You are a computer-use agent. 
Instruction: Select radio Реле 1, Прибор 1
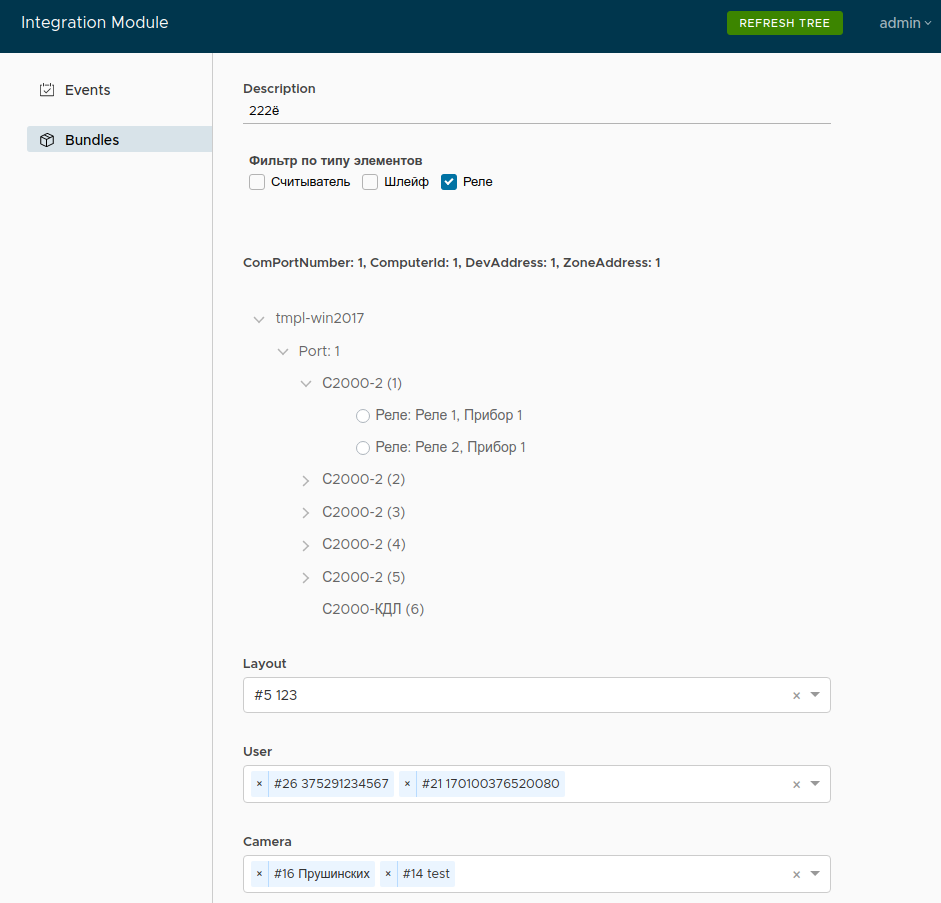(363, 416)
